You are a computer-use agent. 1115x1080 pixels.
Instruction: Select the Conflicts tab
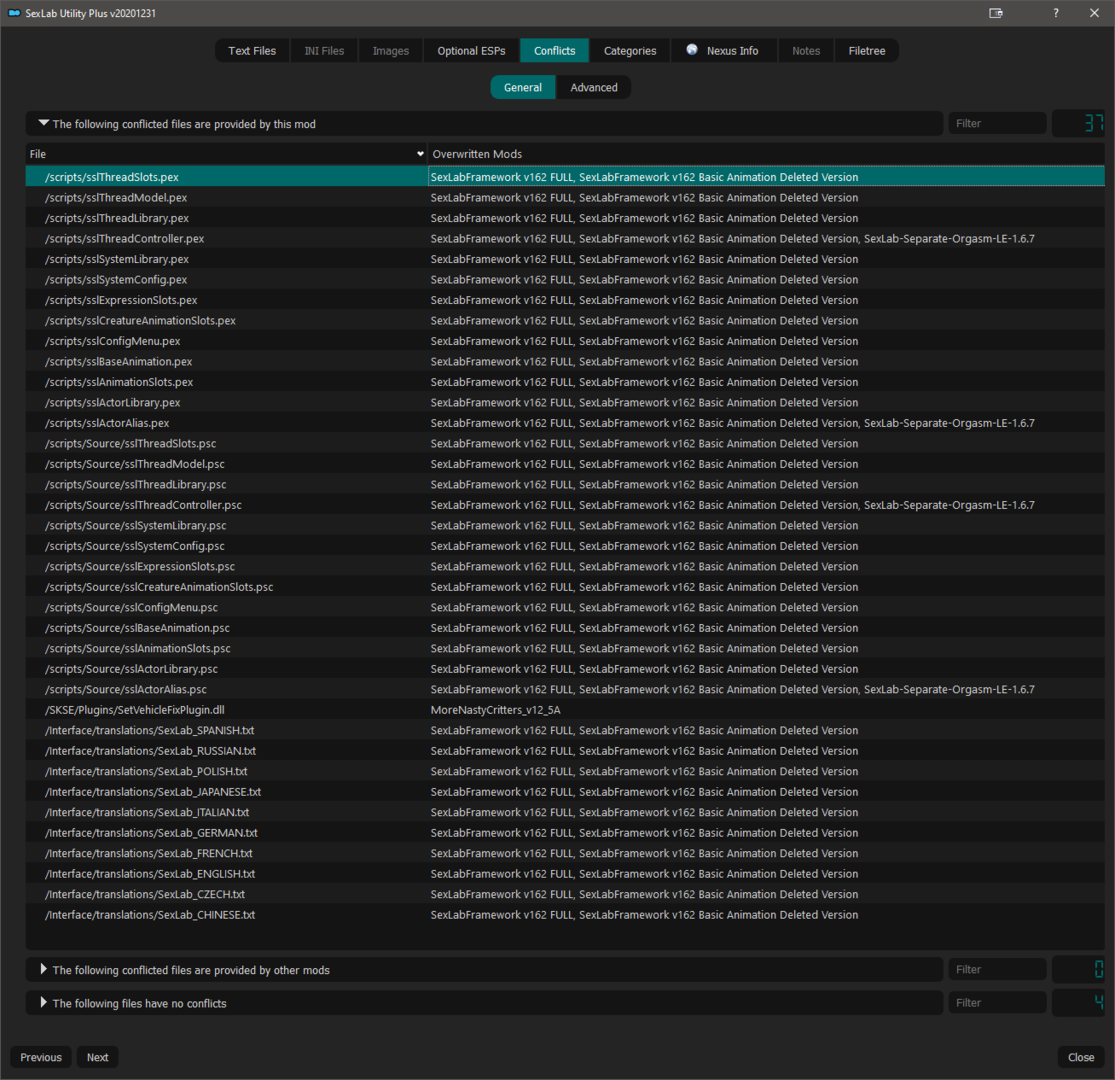coord(555,50)
